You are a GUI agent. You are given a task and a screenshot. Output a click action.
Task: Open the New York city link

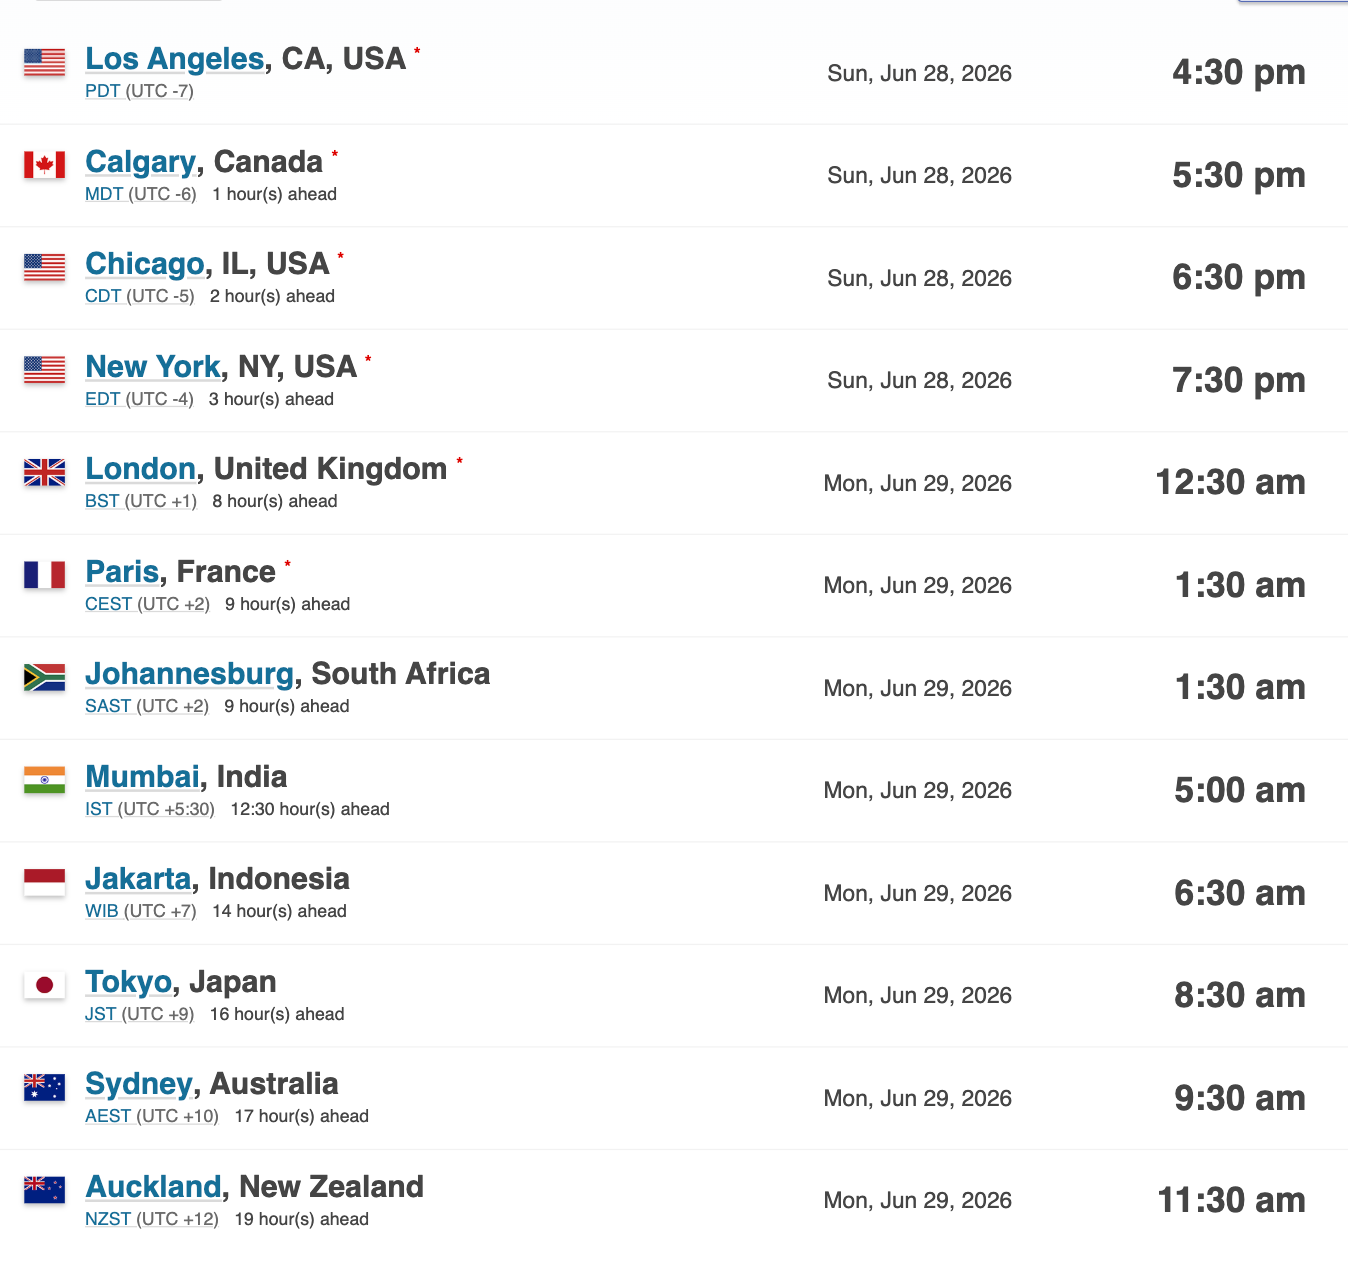153,367
